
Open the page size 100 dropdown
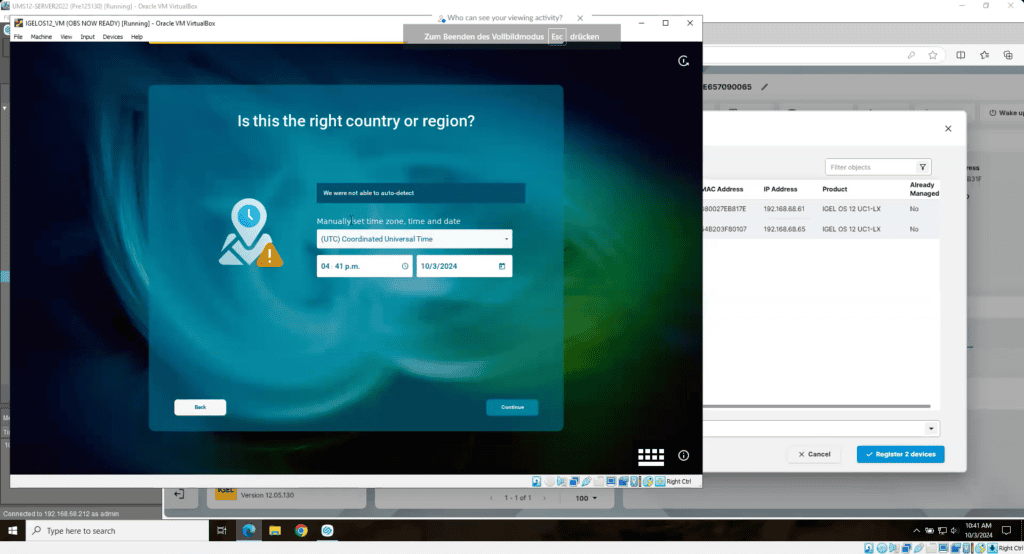tap(586, 498)
